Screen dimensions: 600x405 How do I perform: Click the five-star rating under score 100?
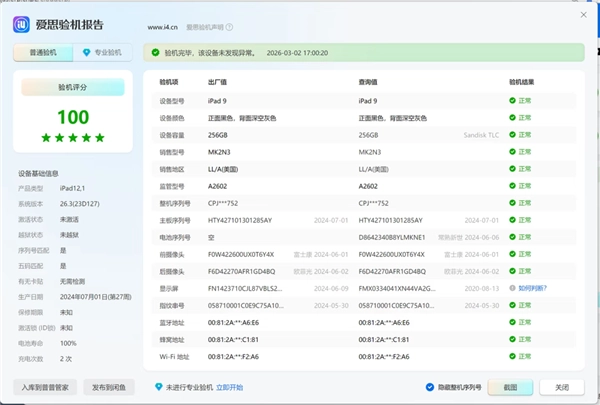tap(72, 137)
